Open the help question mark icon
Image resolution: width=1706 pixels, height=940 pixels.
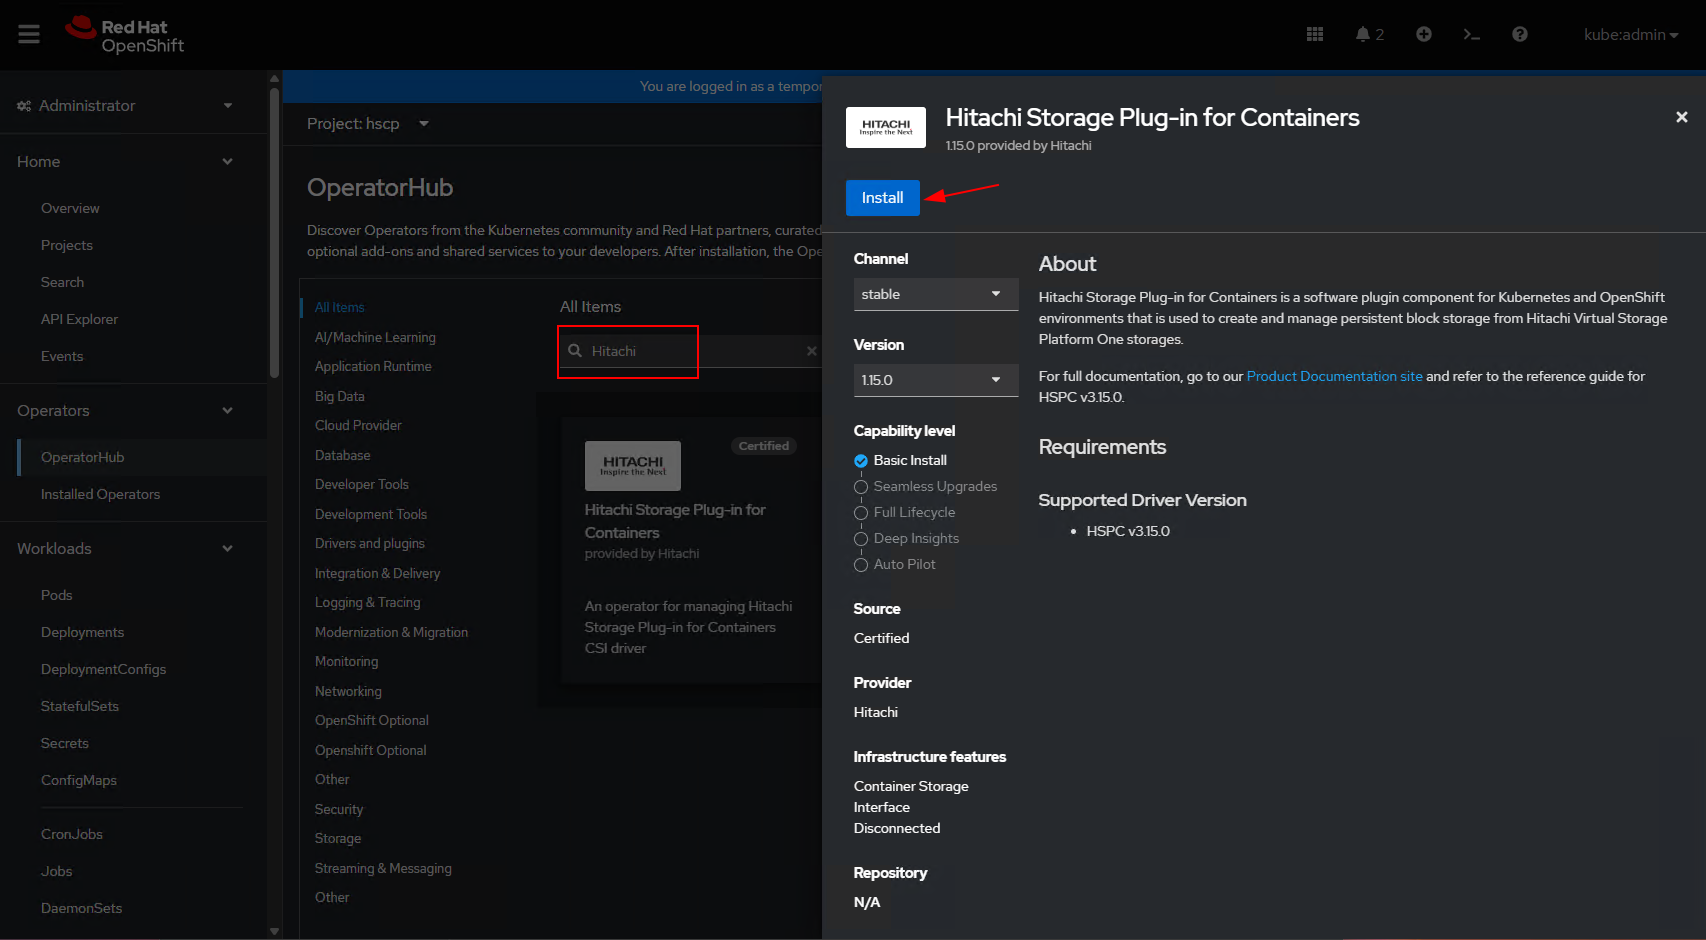[1520, 34]
